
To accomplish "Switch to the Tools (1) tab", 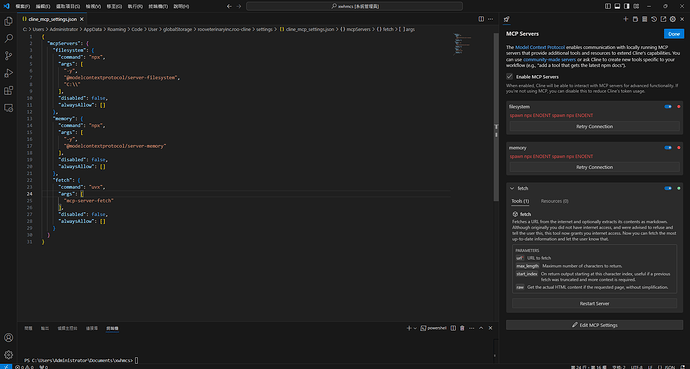I will tap(520, 201).
